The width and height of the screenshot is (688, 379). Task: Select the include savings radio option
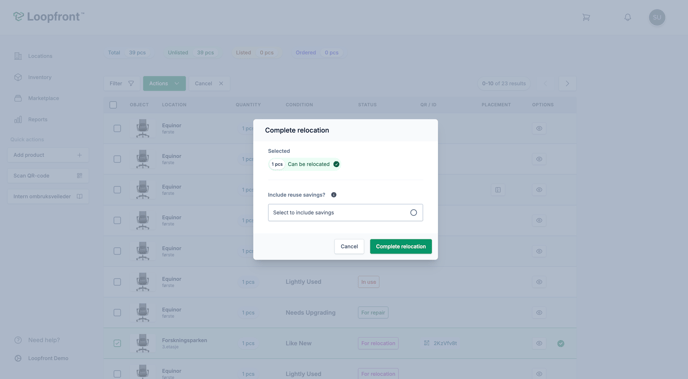tap(413, 213)
